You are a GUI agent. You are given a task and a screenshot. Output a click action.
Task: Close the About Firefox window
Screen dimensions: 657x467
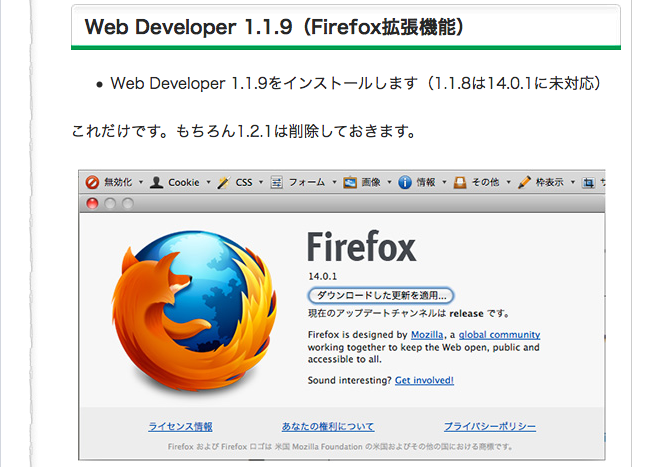pos(92,204)
